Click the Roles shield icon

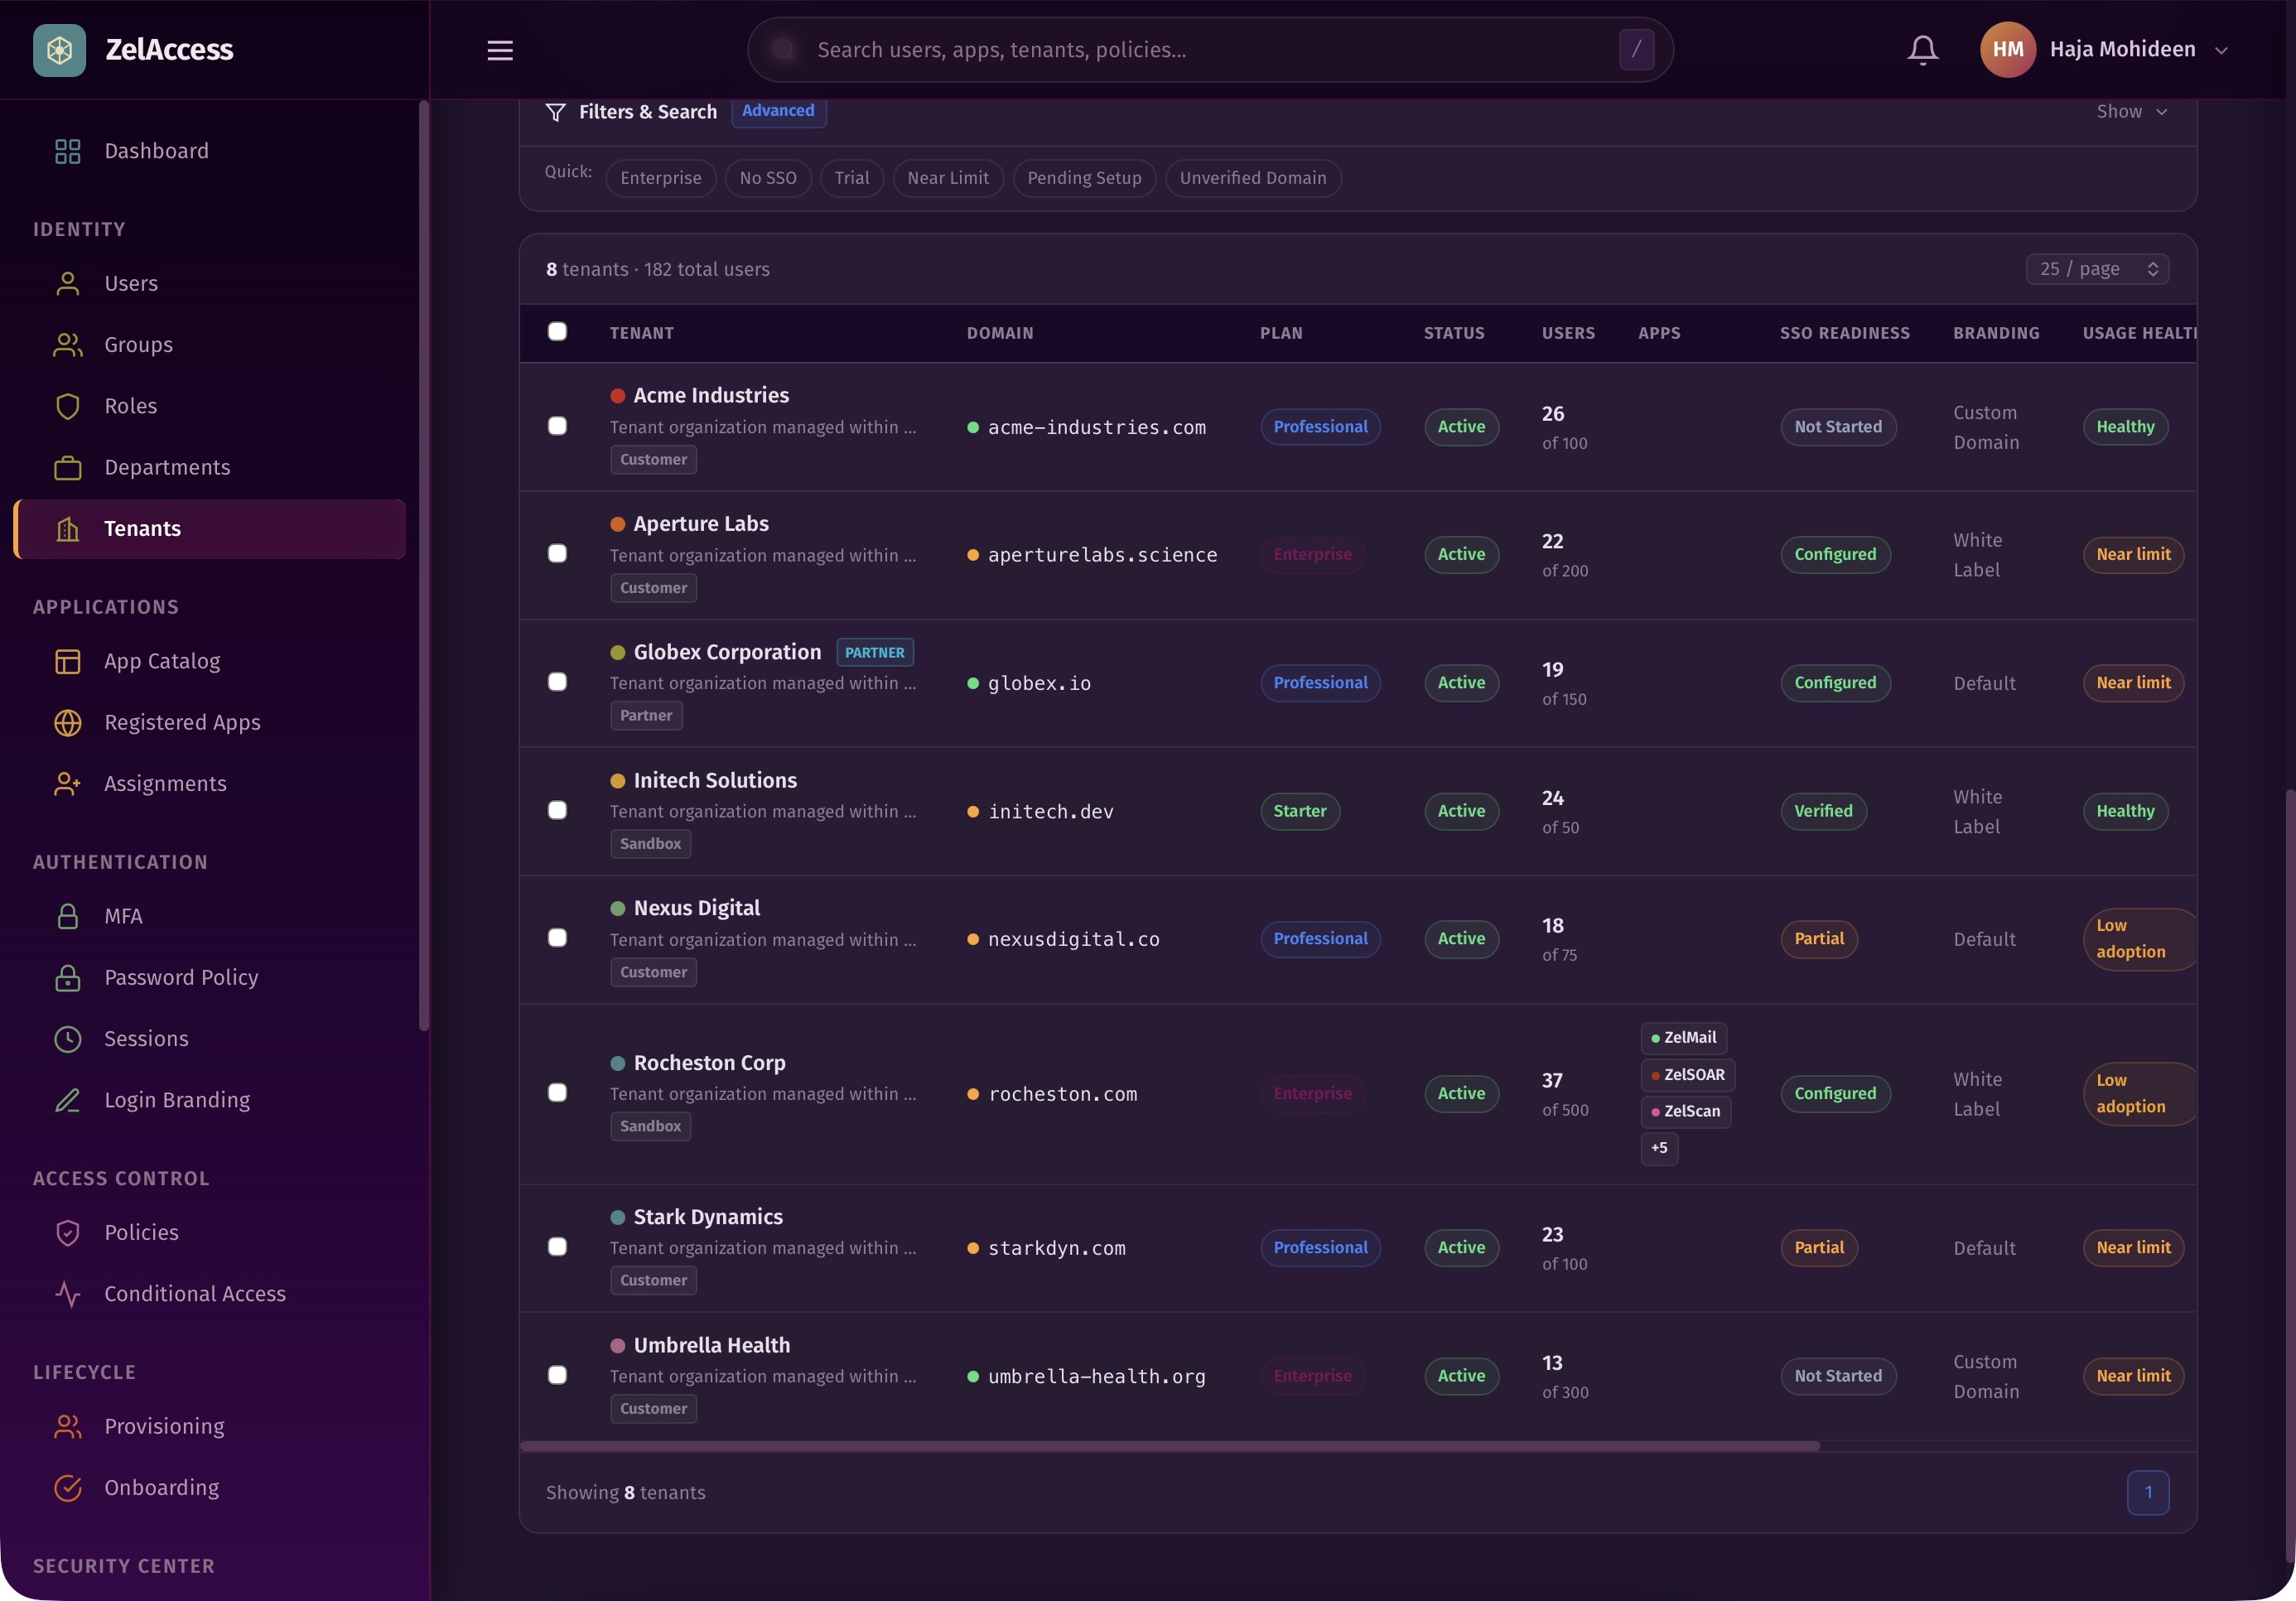click(67, 406)
